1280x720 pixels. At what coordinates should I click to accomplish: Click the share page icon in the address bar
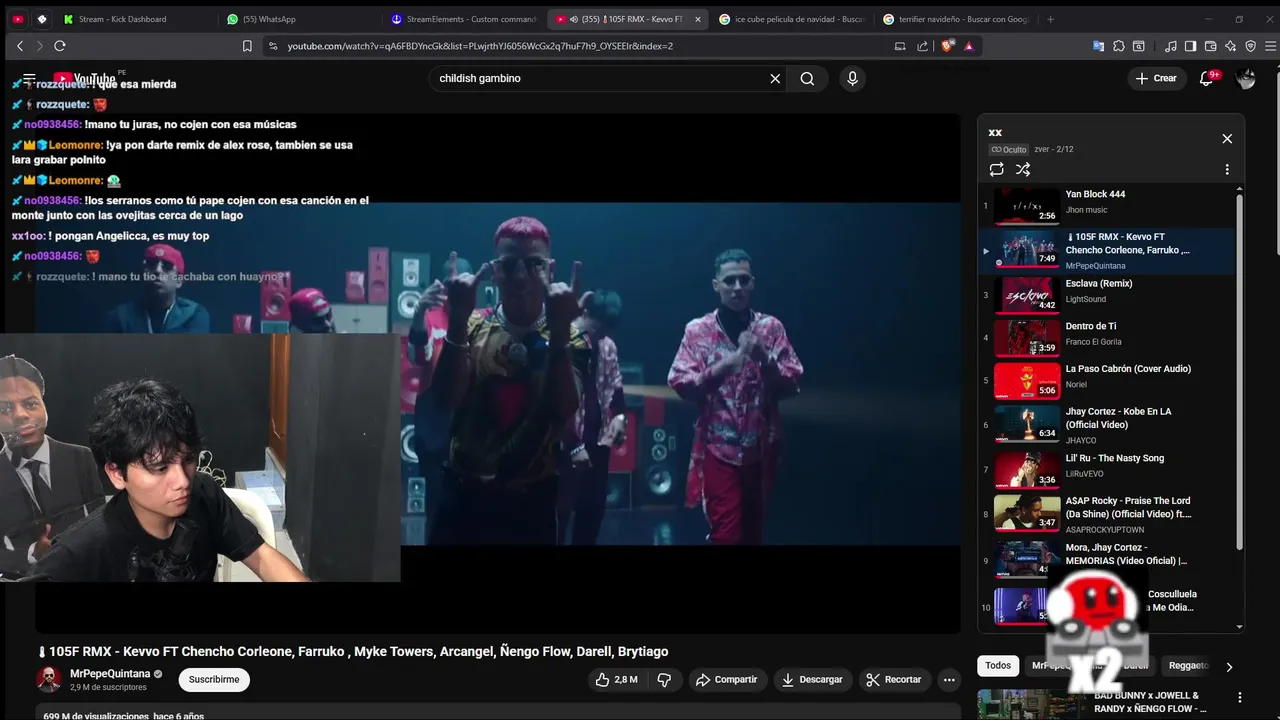[922, 46]
